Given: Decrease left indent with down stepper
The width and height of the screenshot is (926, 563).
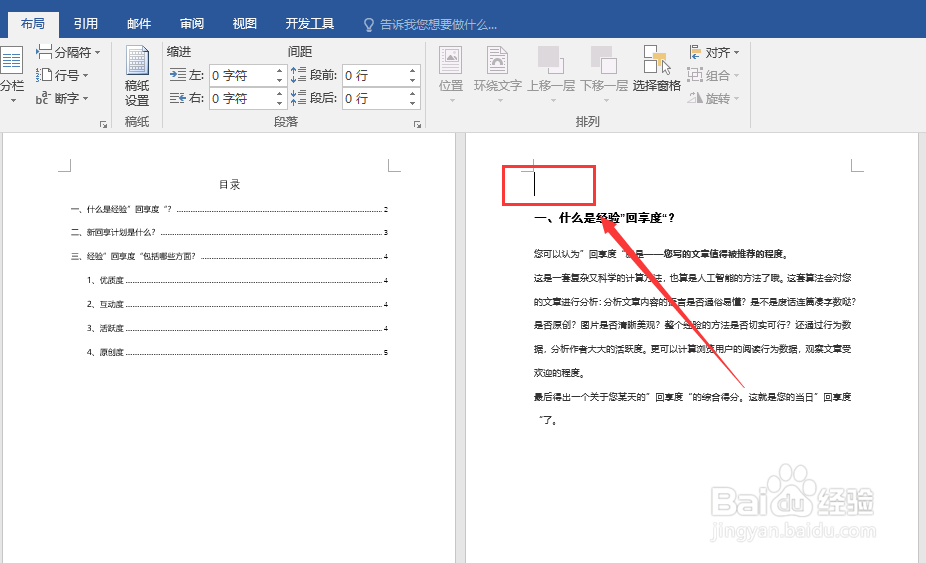Looking at the screenshot, I should (279, 80).
